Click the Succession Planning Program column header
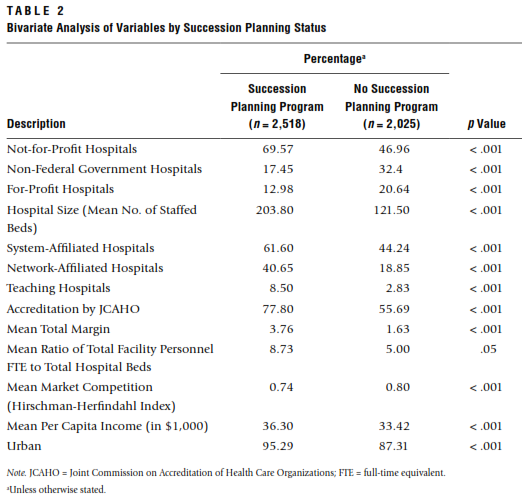This screenshot has width=522, height=500. pyautogui.click(x=277, y=106)
